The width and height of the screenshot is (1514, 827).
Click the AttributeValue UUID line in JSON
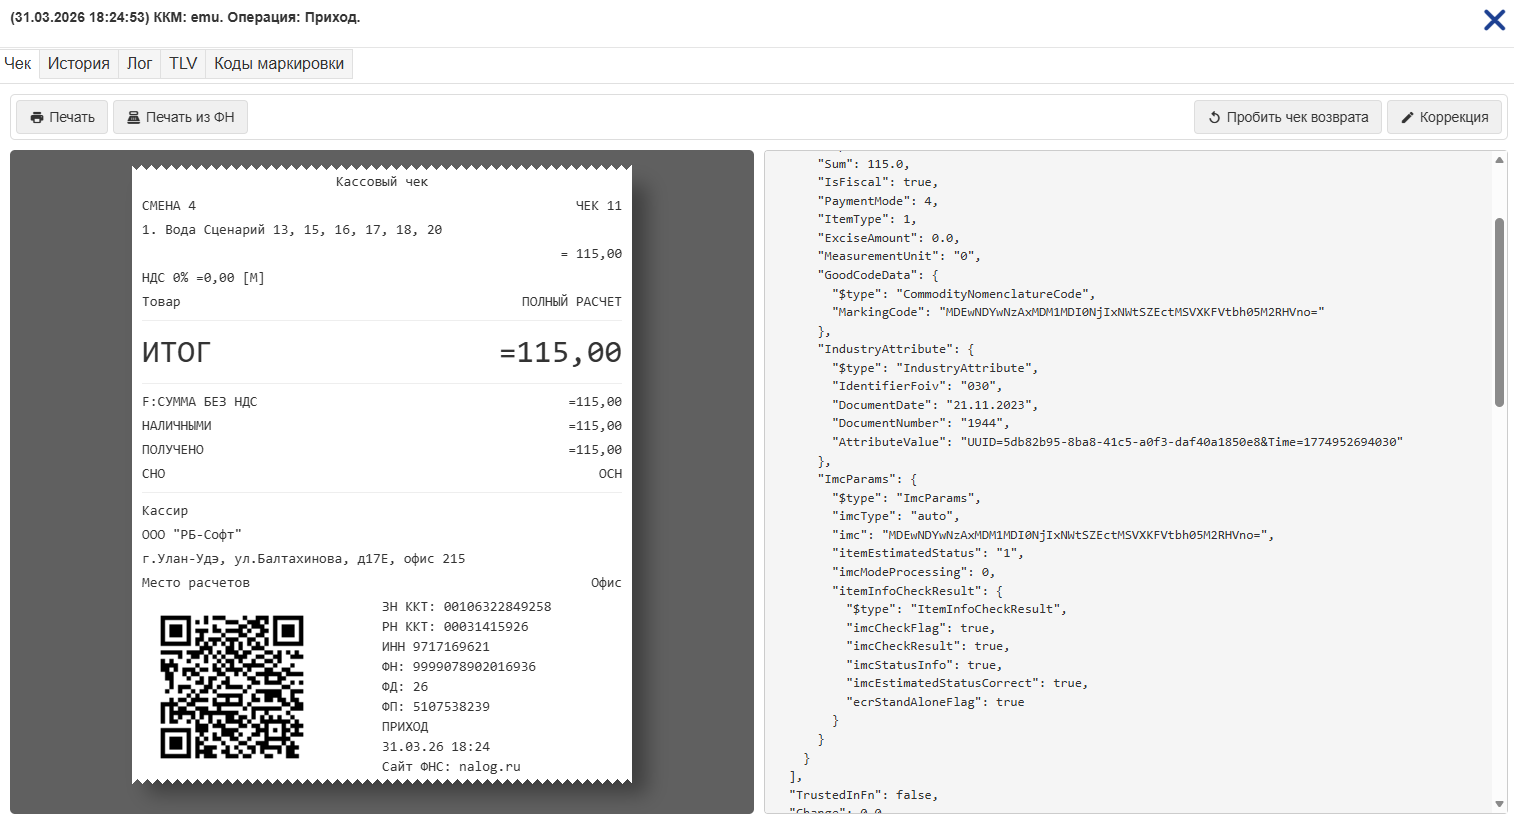[x=1181, y=442]
